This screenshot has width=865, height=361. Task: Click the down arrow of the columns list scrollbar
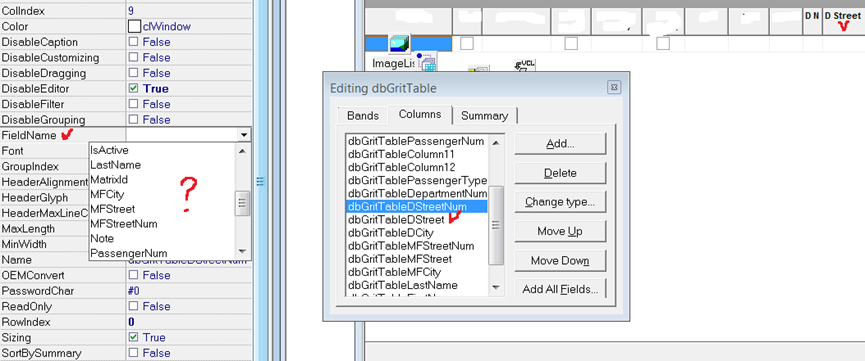(495, 288)
